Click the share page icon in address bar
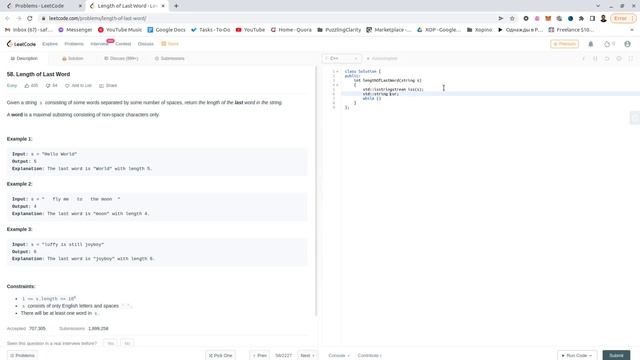This screenshot has height=360, width=640. tap(500, 18)
